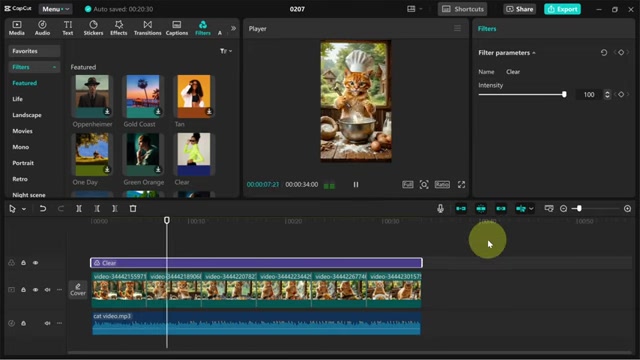Toggle Full quality preview button
640x360 pixels.
[408, 184]
